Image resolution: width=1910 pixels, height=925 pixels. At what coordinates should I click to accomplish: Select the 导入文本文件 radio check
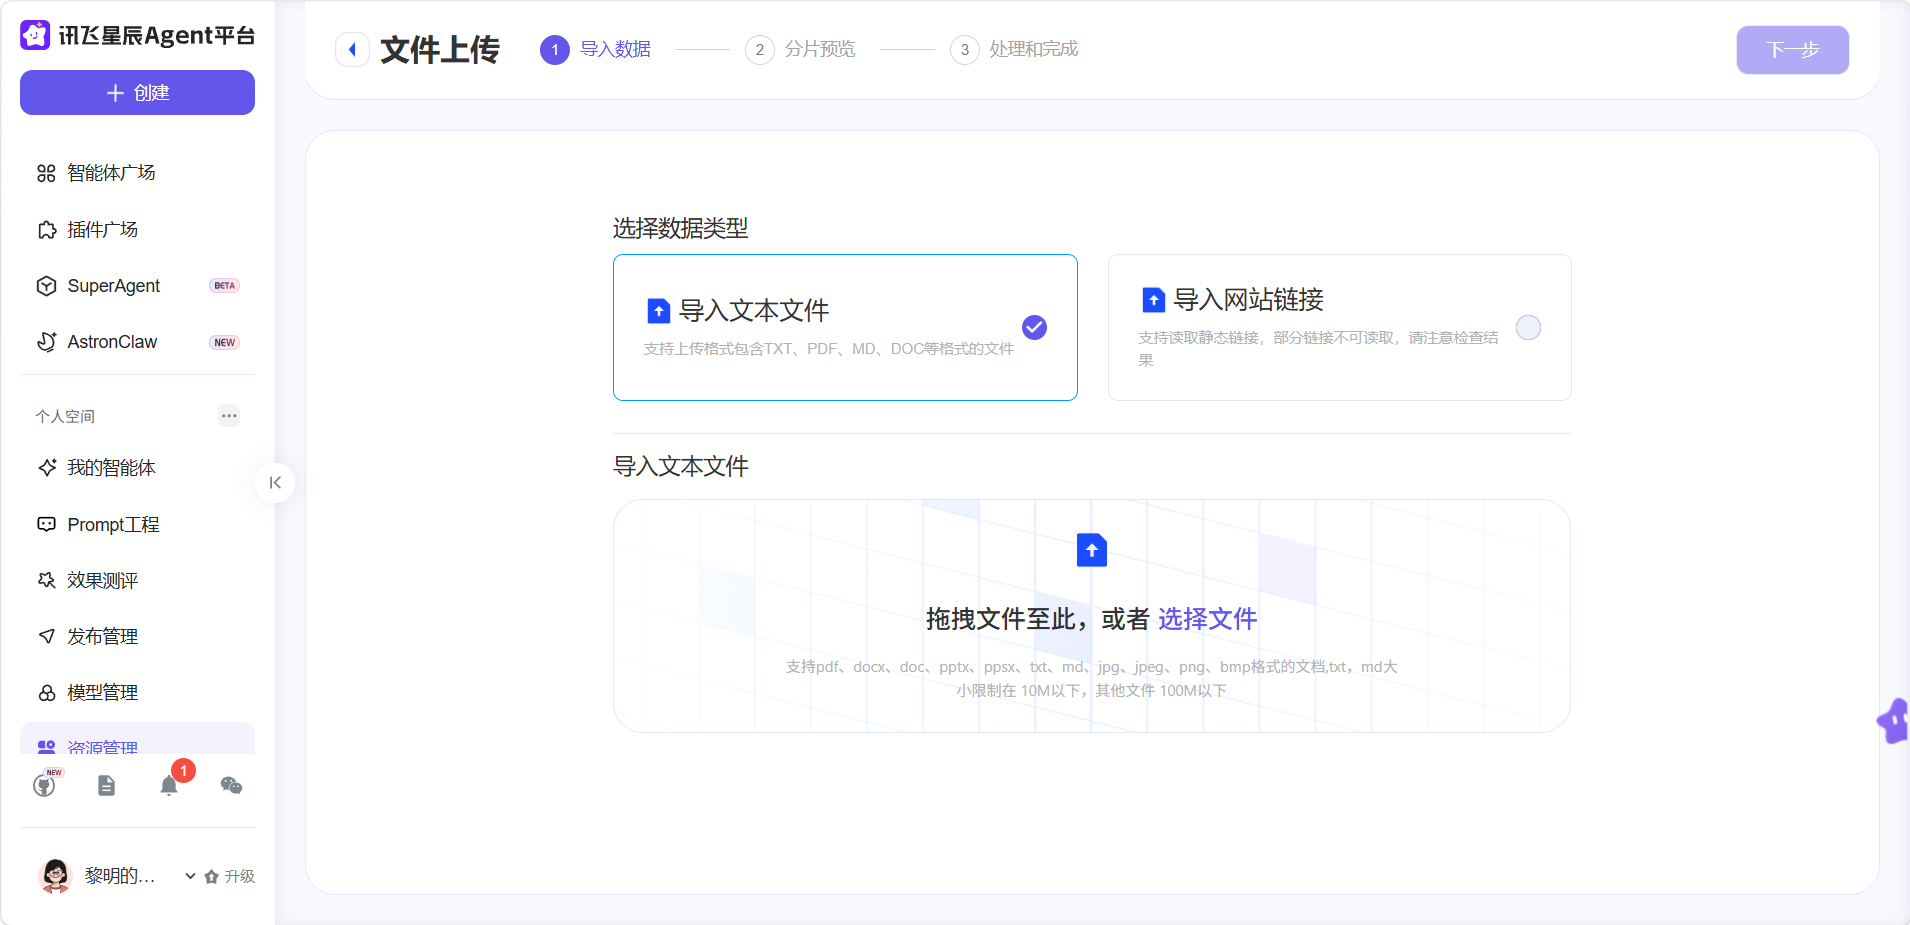pyautogui.click(x=1034, y=327)
